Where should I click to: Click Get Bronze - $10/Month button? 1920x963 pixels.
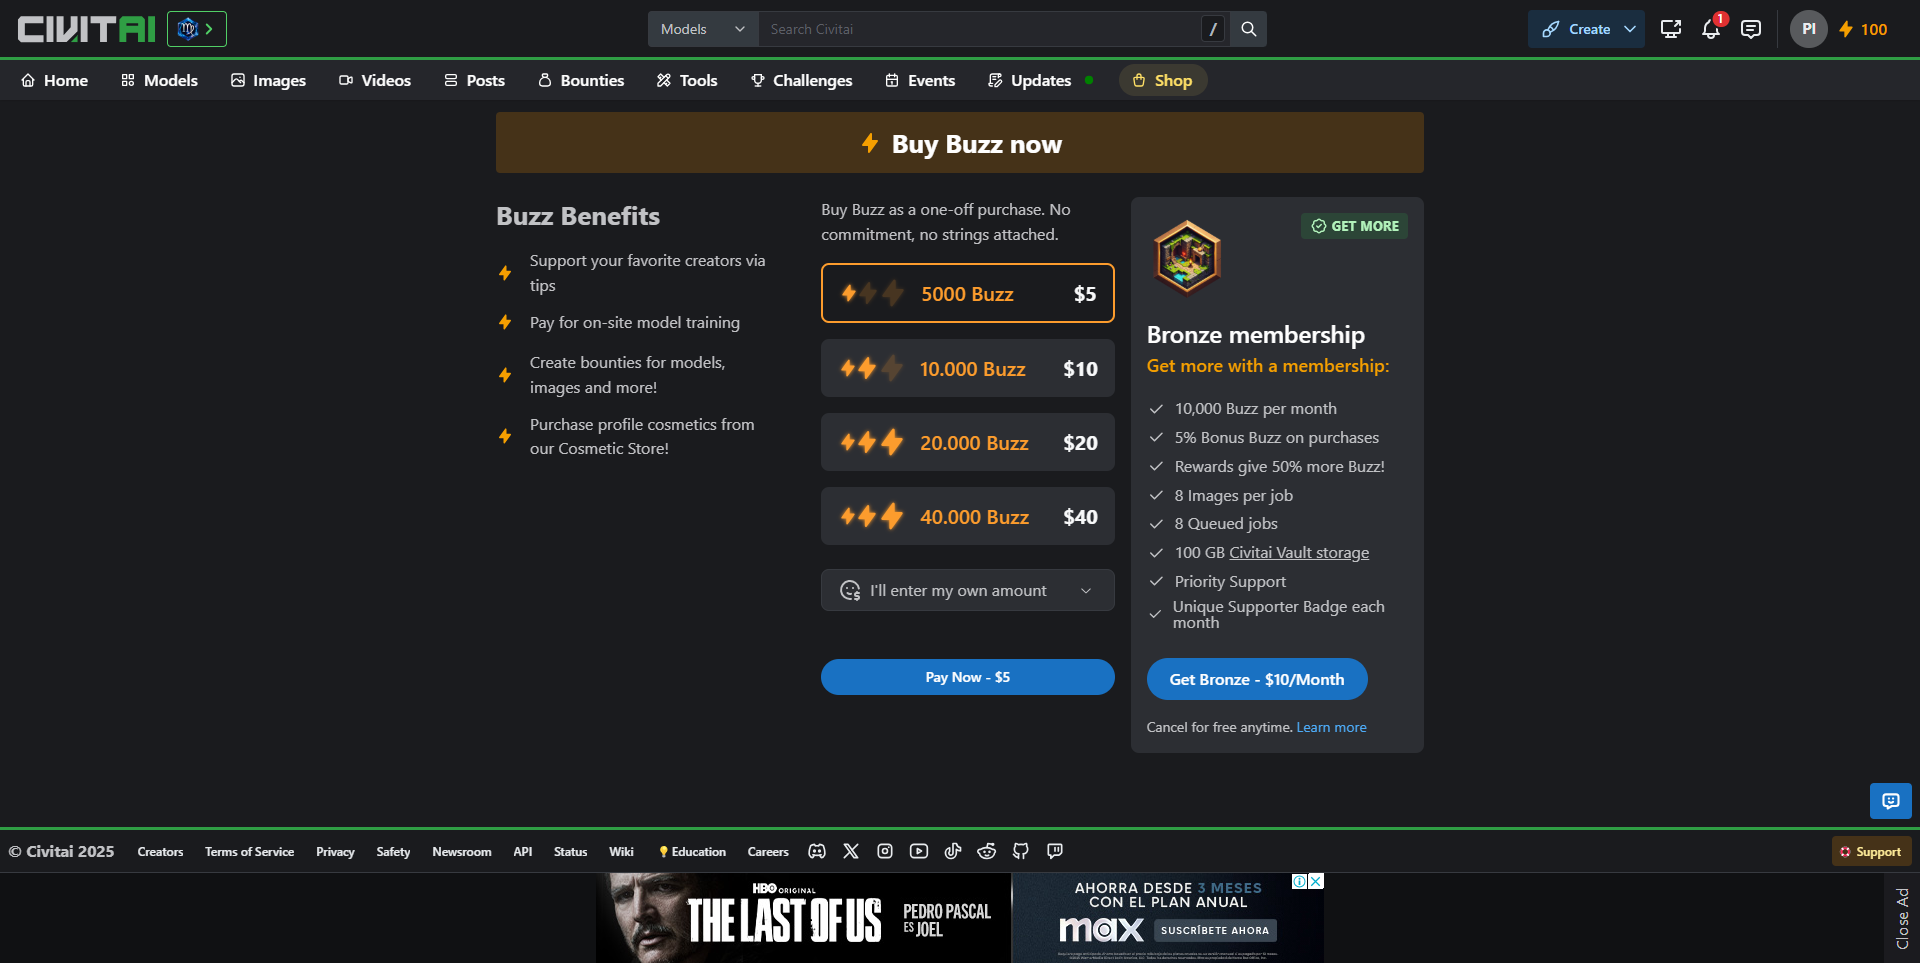coord(1257,679)
